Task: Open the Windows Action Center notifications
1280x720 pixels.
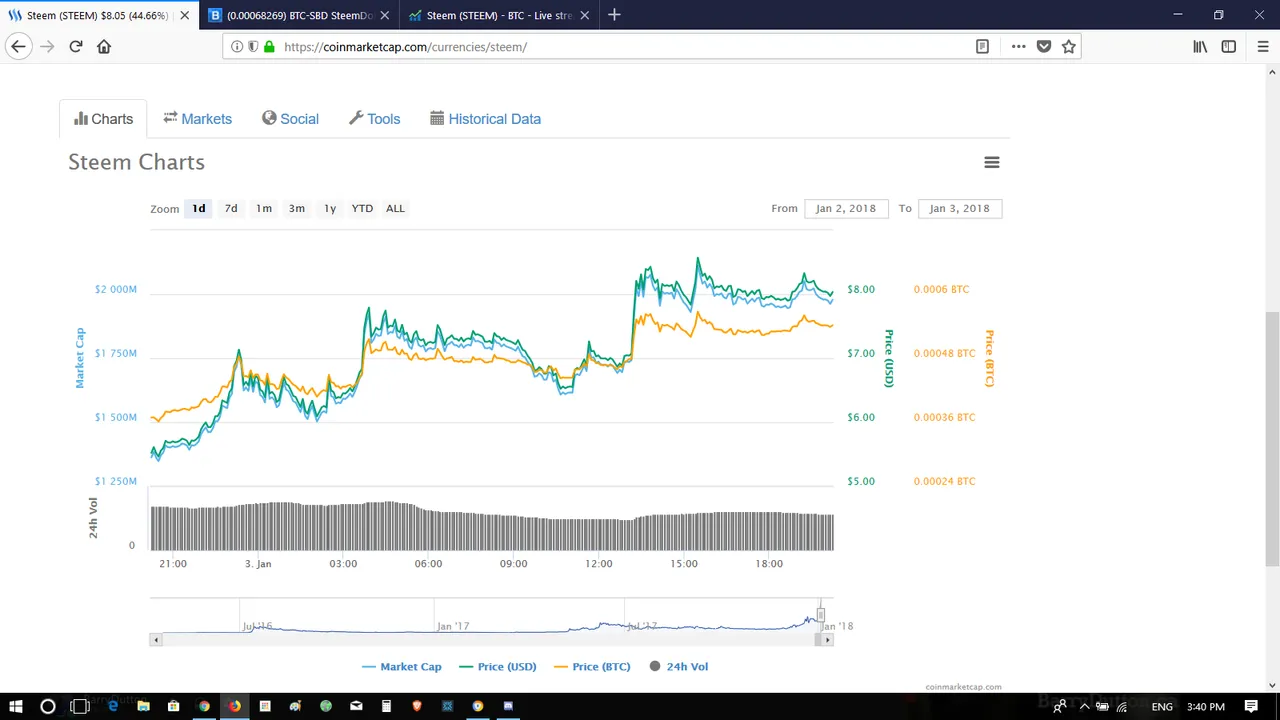Action: pyautogui.click(x=1251, y=706)
